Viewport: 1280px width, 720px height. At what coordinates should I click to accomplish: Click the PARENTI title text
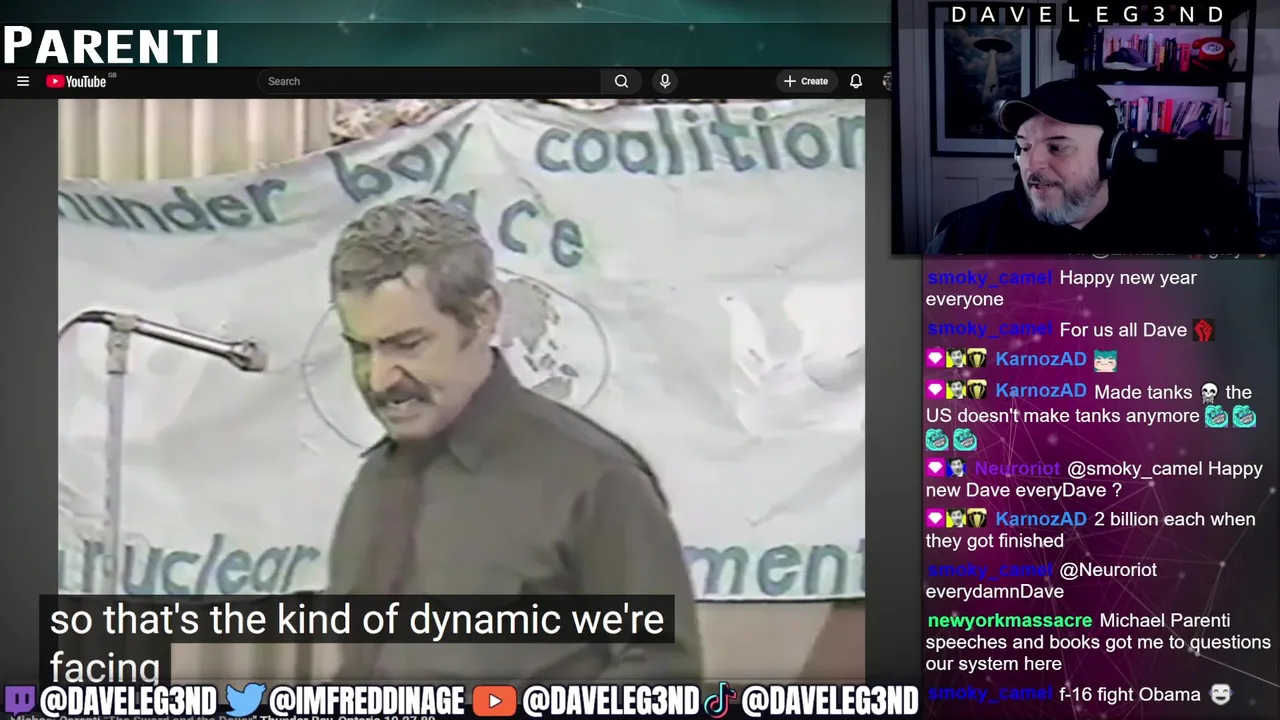(x=112, y=45)
